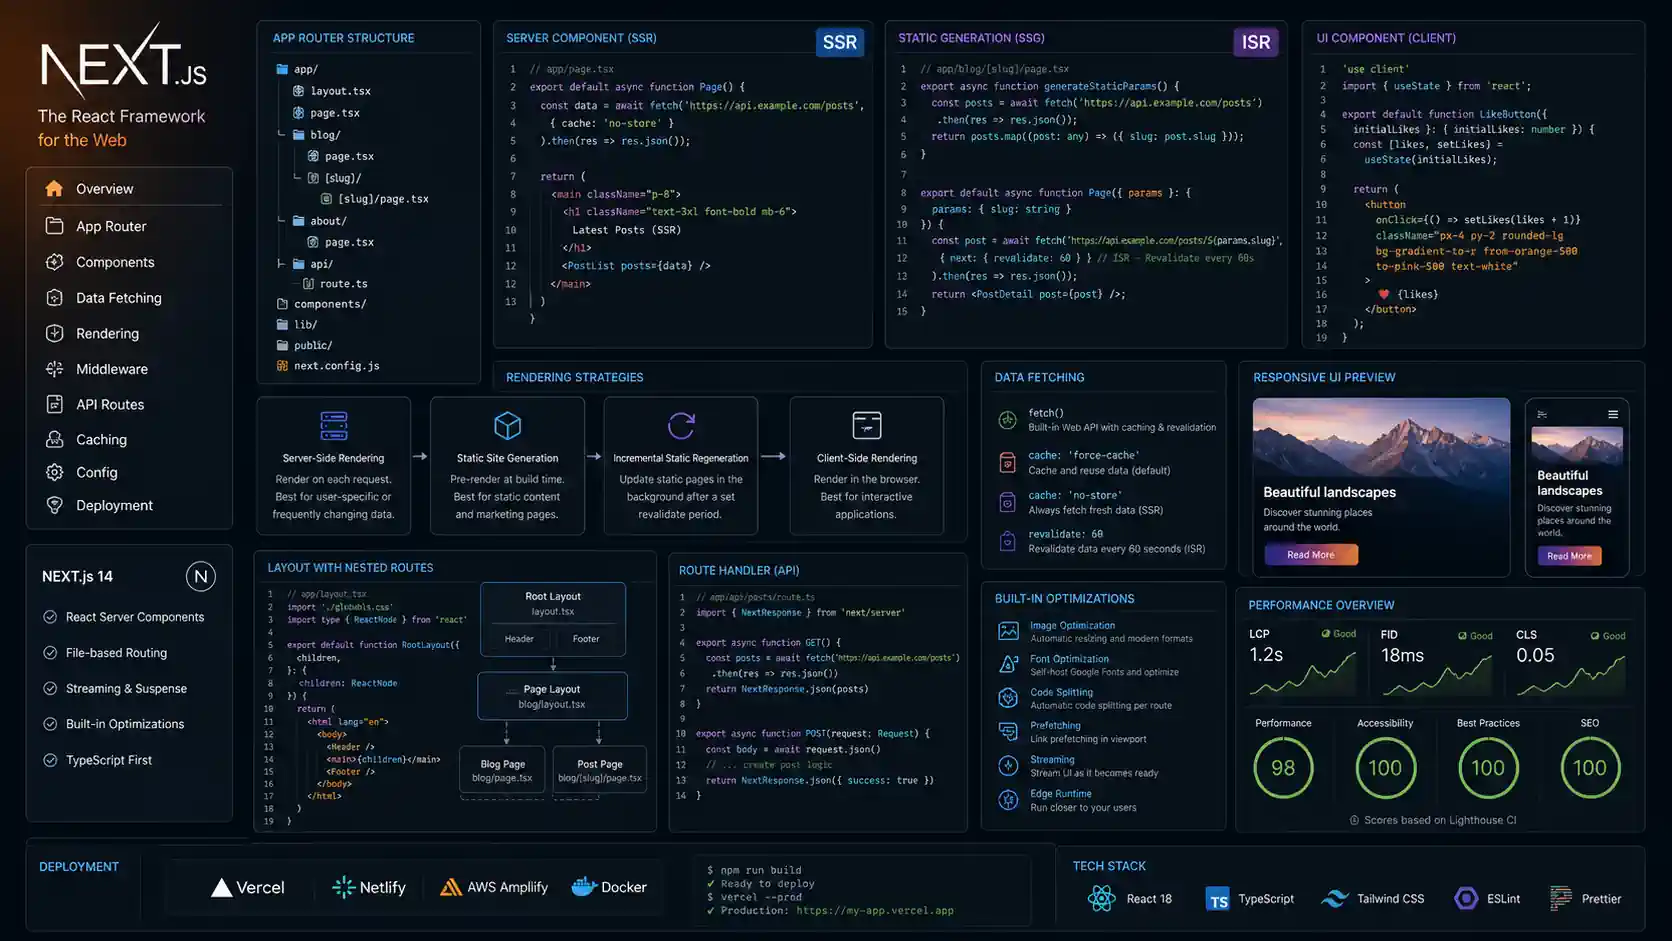Screen dimensions: 1672x941
Task: Click the Accessibility 100 score ring
Action: [x=1385, y=768]
